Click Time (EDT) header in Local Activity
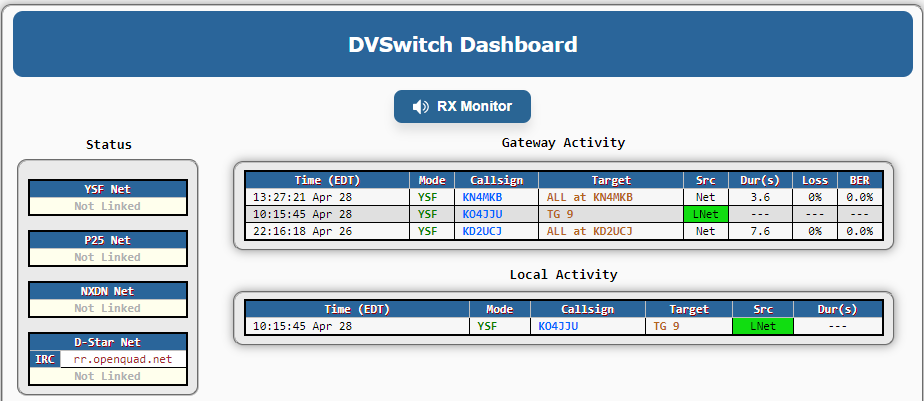The image size is (924, 401). (x=357, y=310)
